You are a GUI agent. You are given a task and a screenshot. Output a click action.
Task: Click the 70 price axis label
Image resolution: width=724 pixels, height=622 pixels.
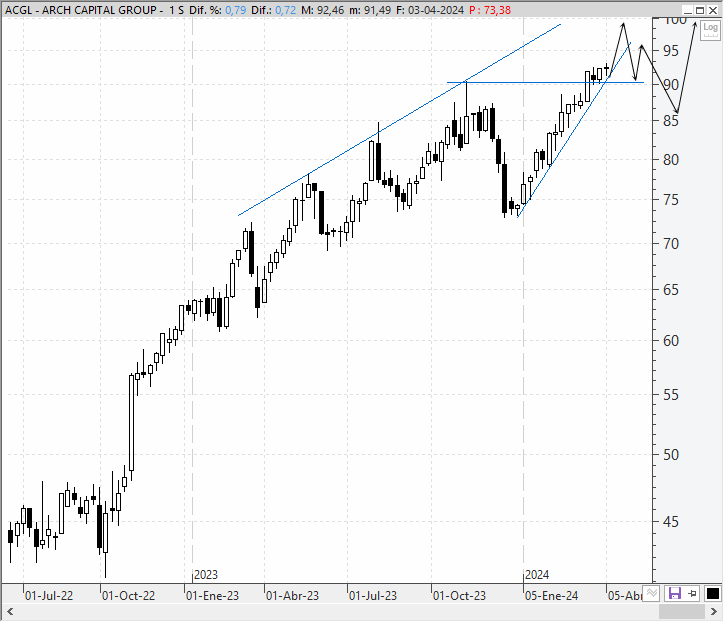pyautogui.click(x=671, y=243)
